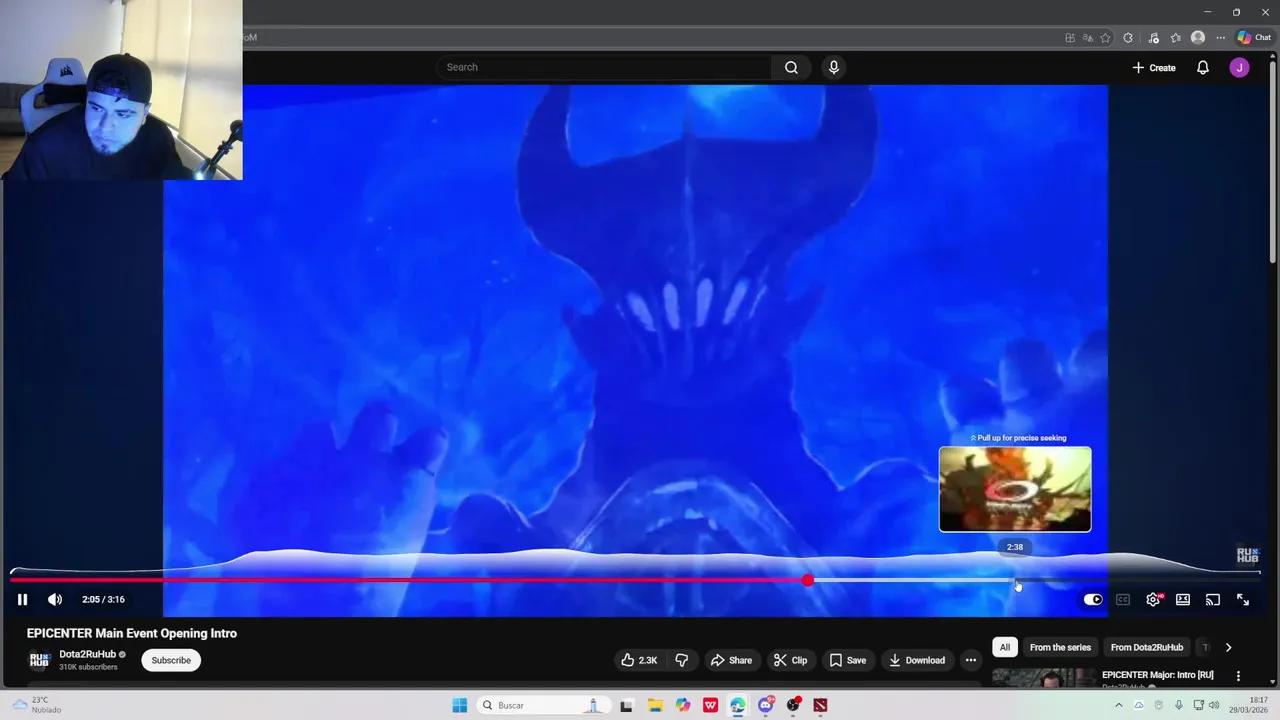Open options for EPICENTER Major Intro video
Image resolution: width=1280 pixels, height=720 pixels.
(x=1238, y=676)
